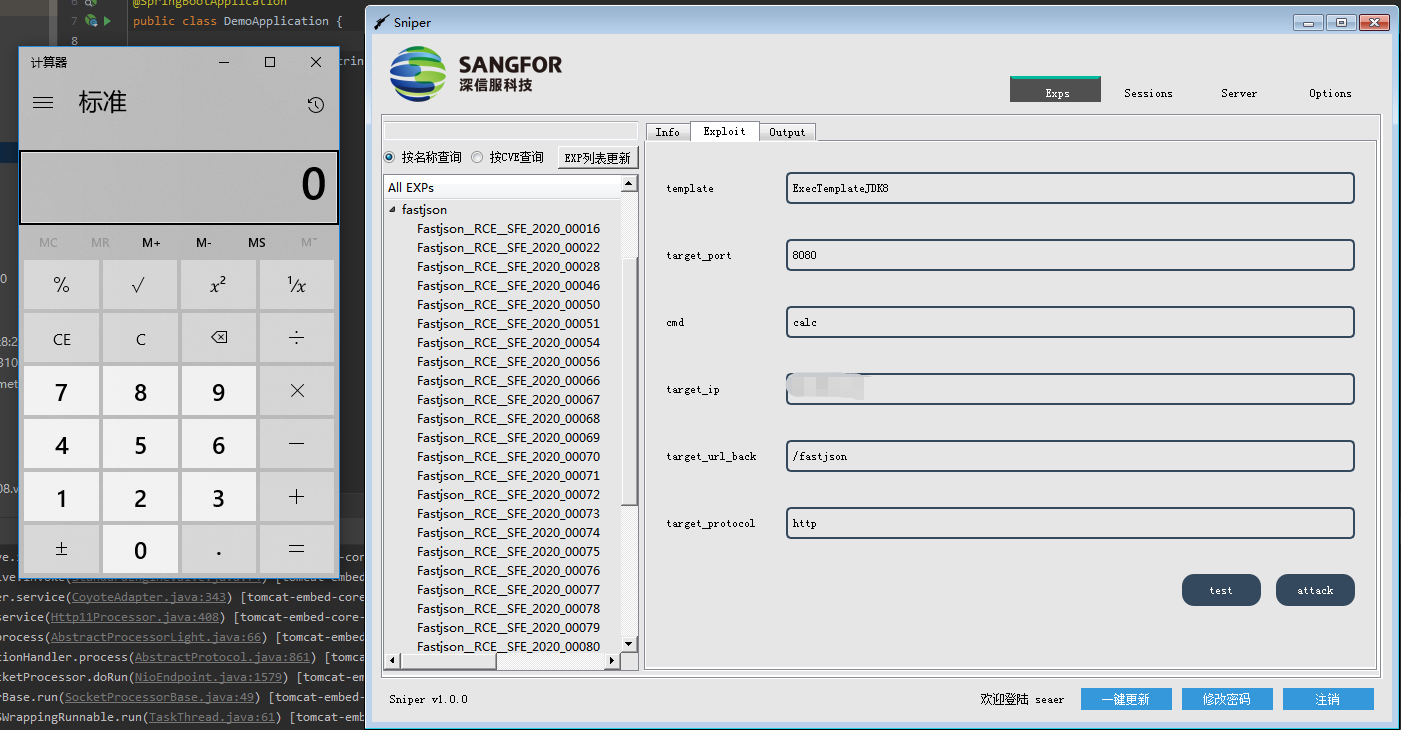Screen dimensions: 1401x730
Task: Select Fastjson__RCE__SFE_2020_00056 in the list
Action: point(508,362)
